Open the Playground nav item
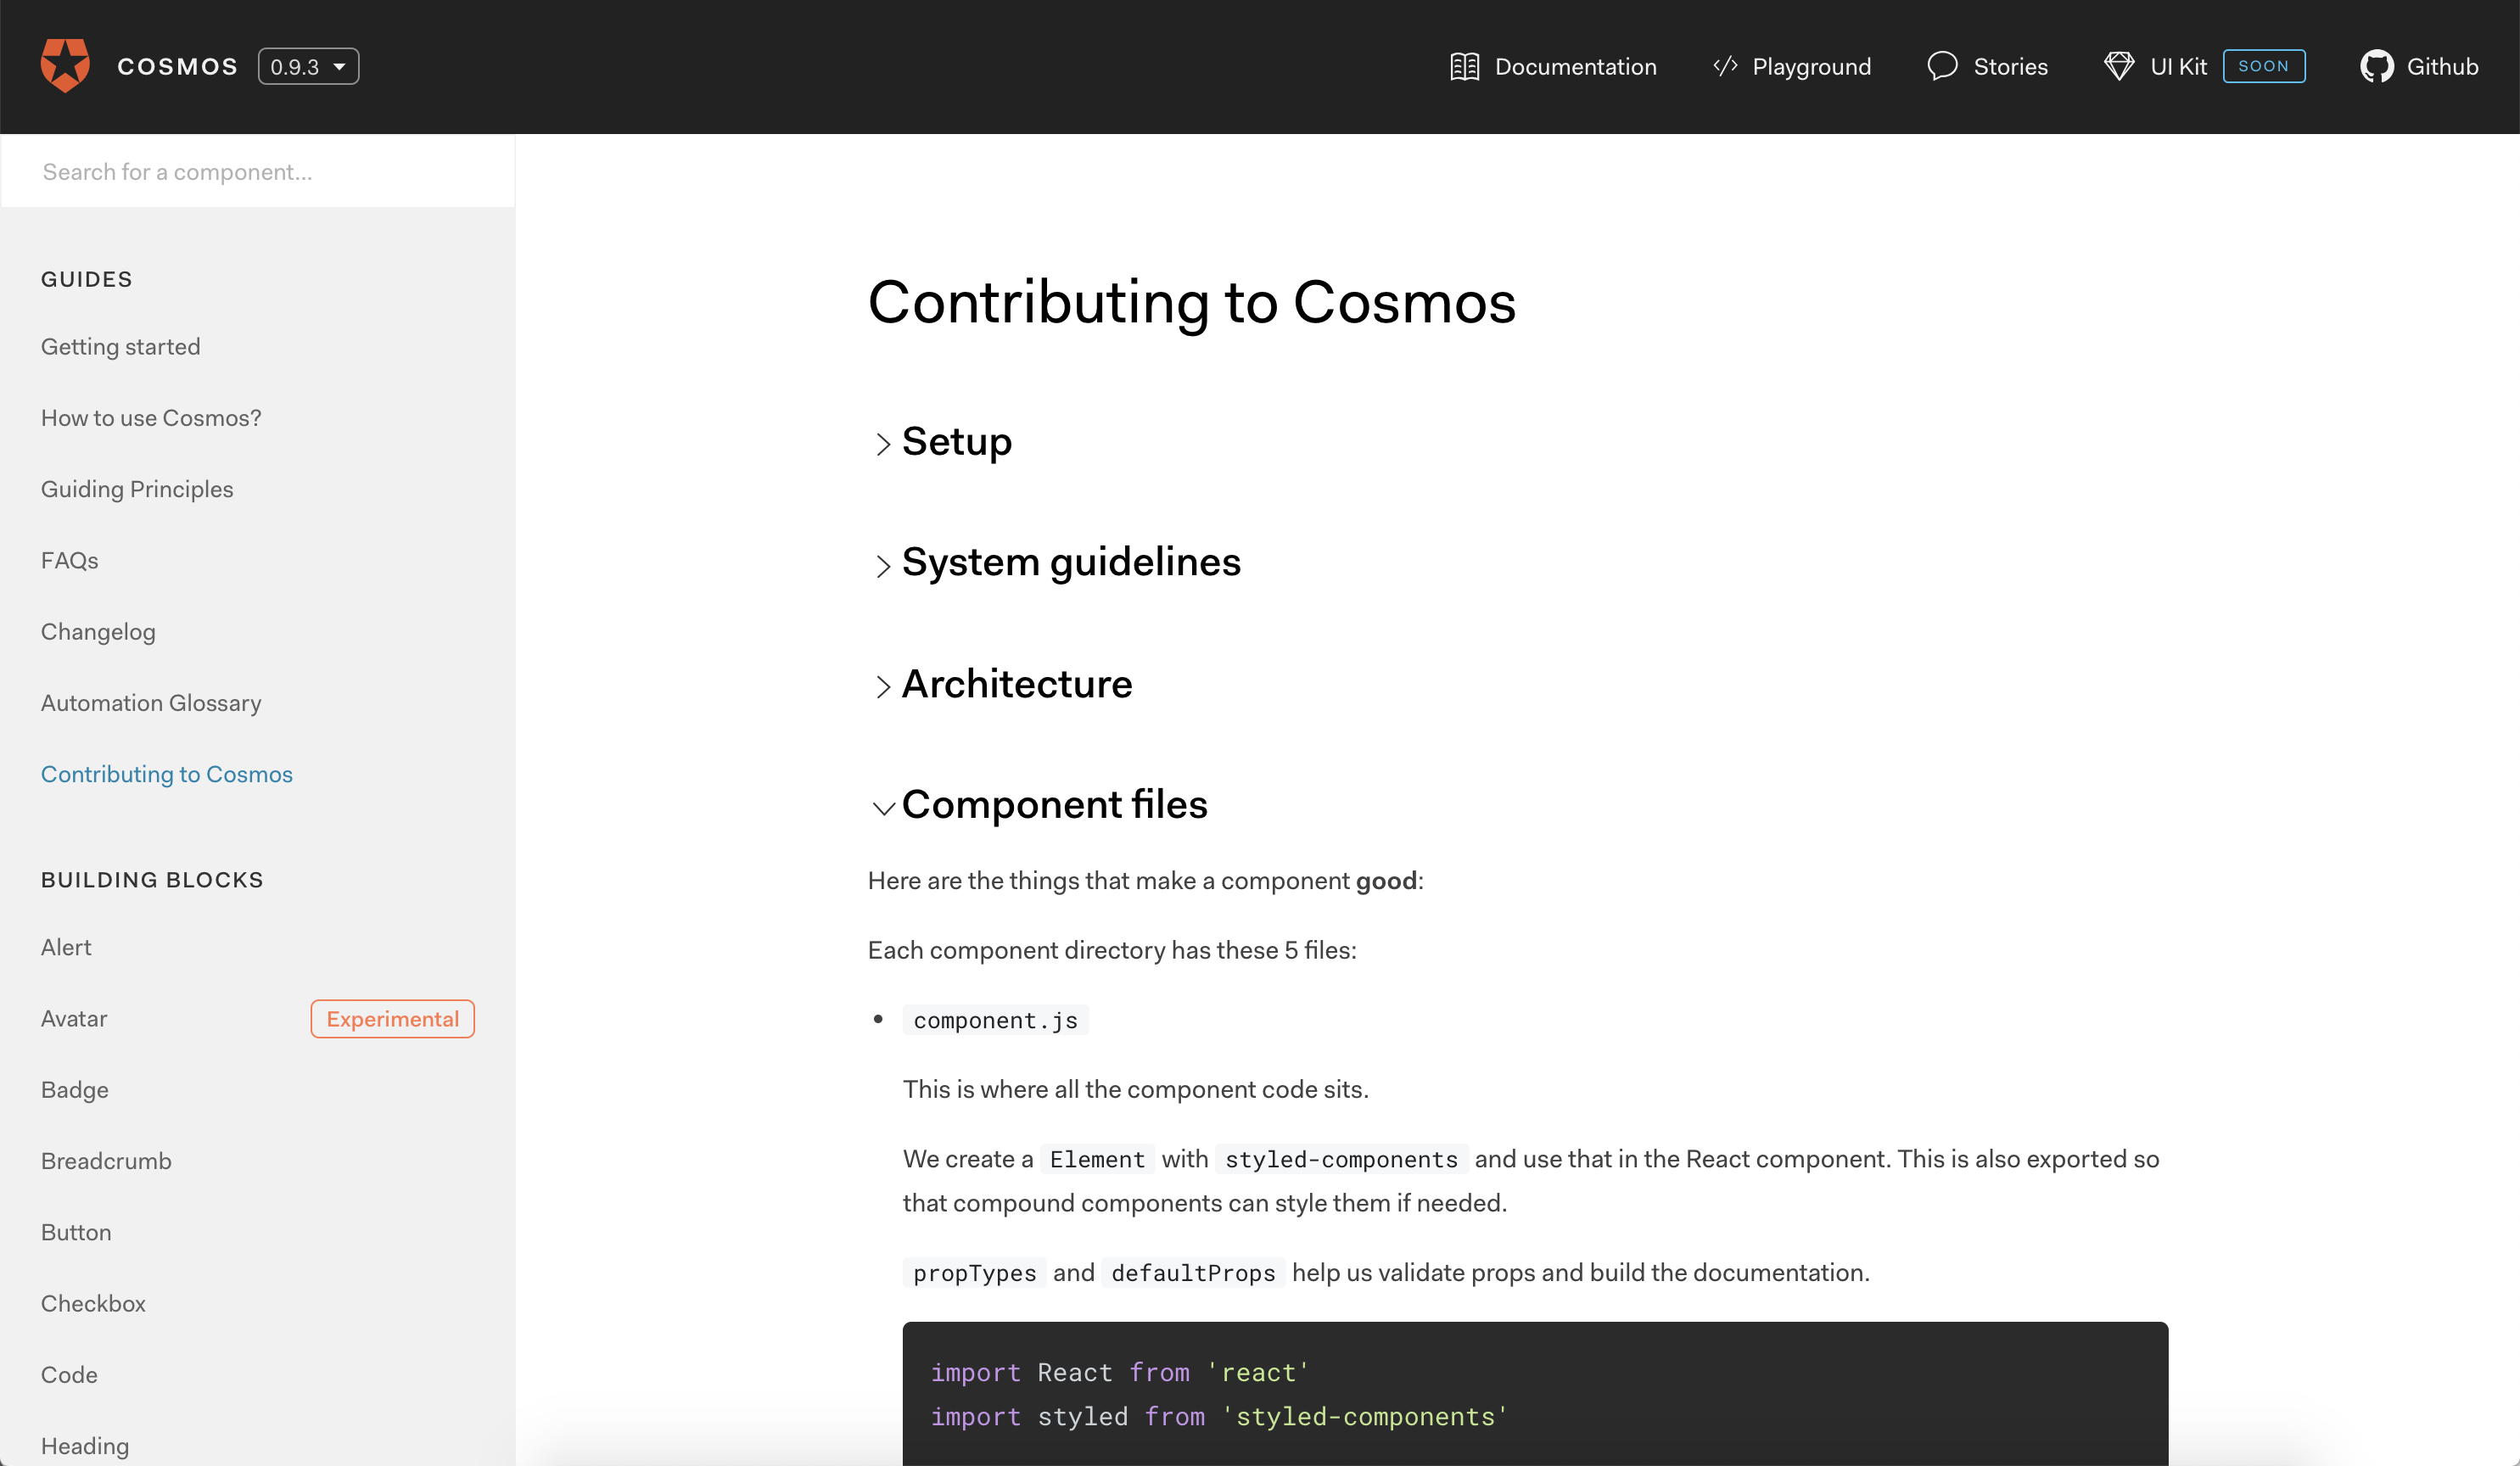Image resolution: width=2520 pixels, height=1466 pixels. [1810, 67]
